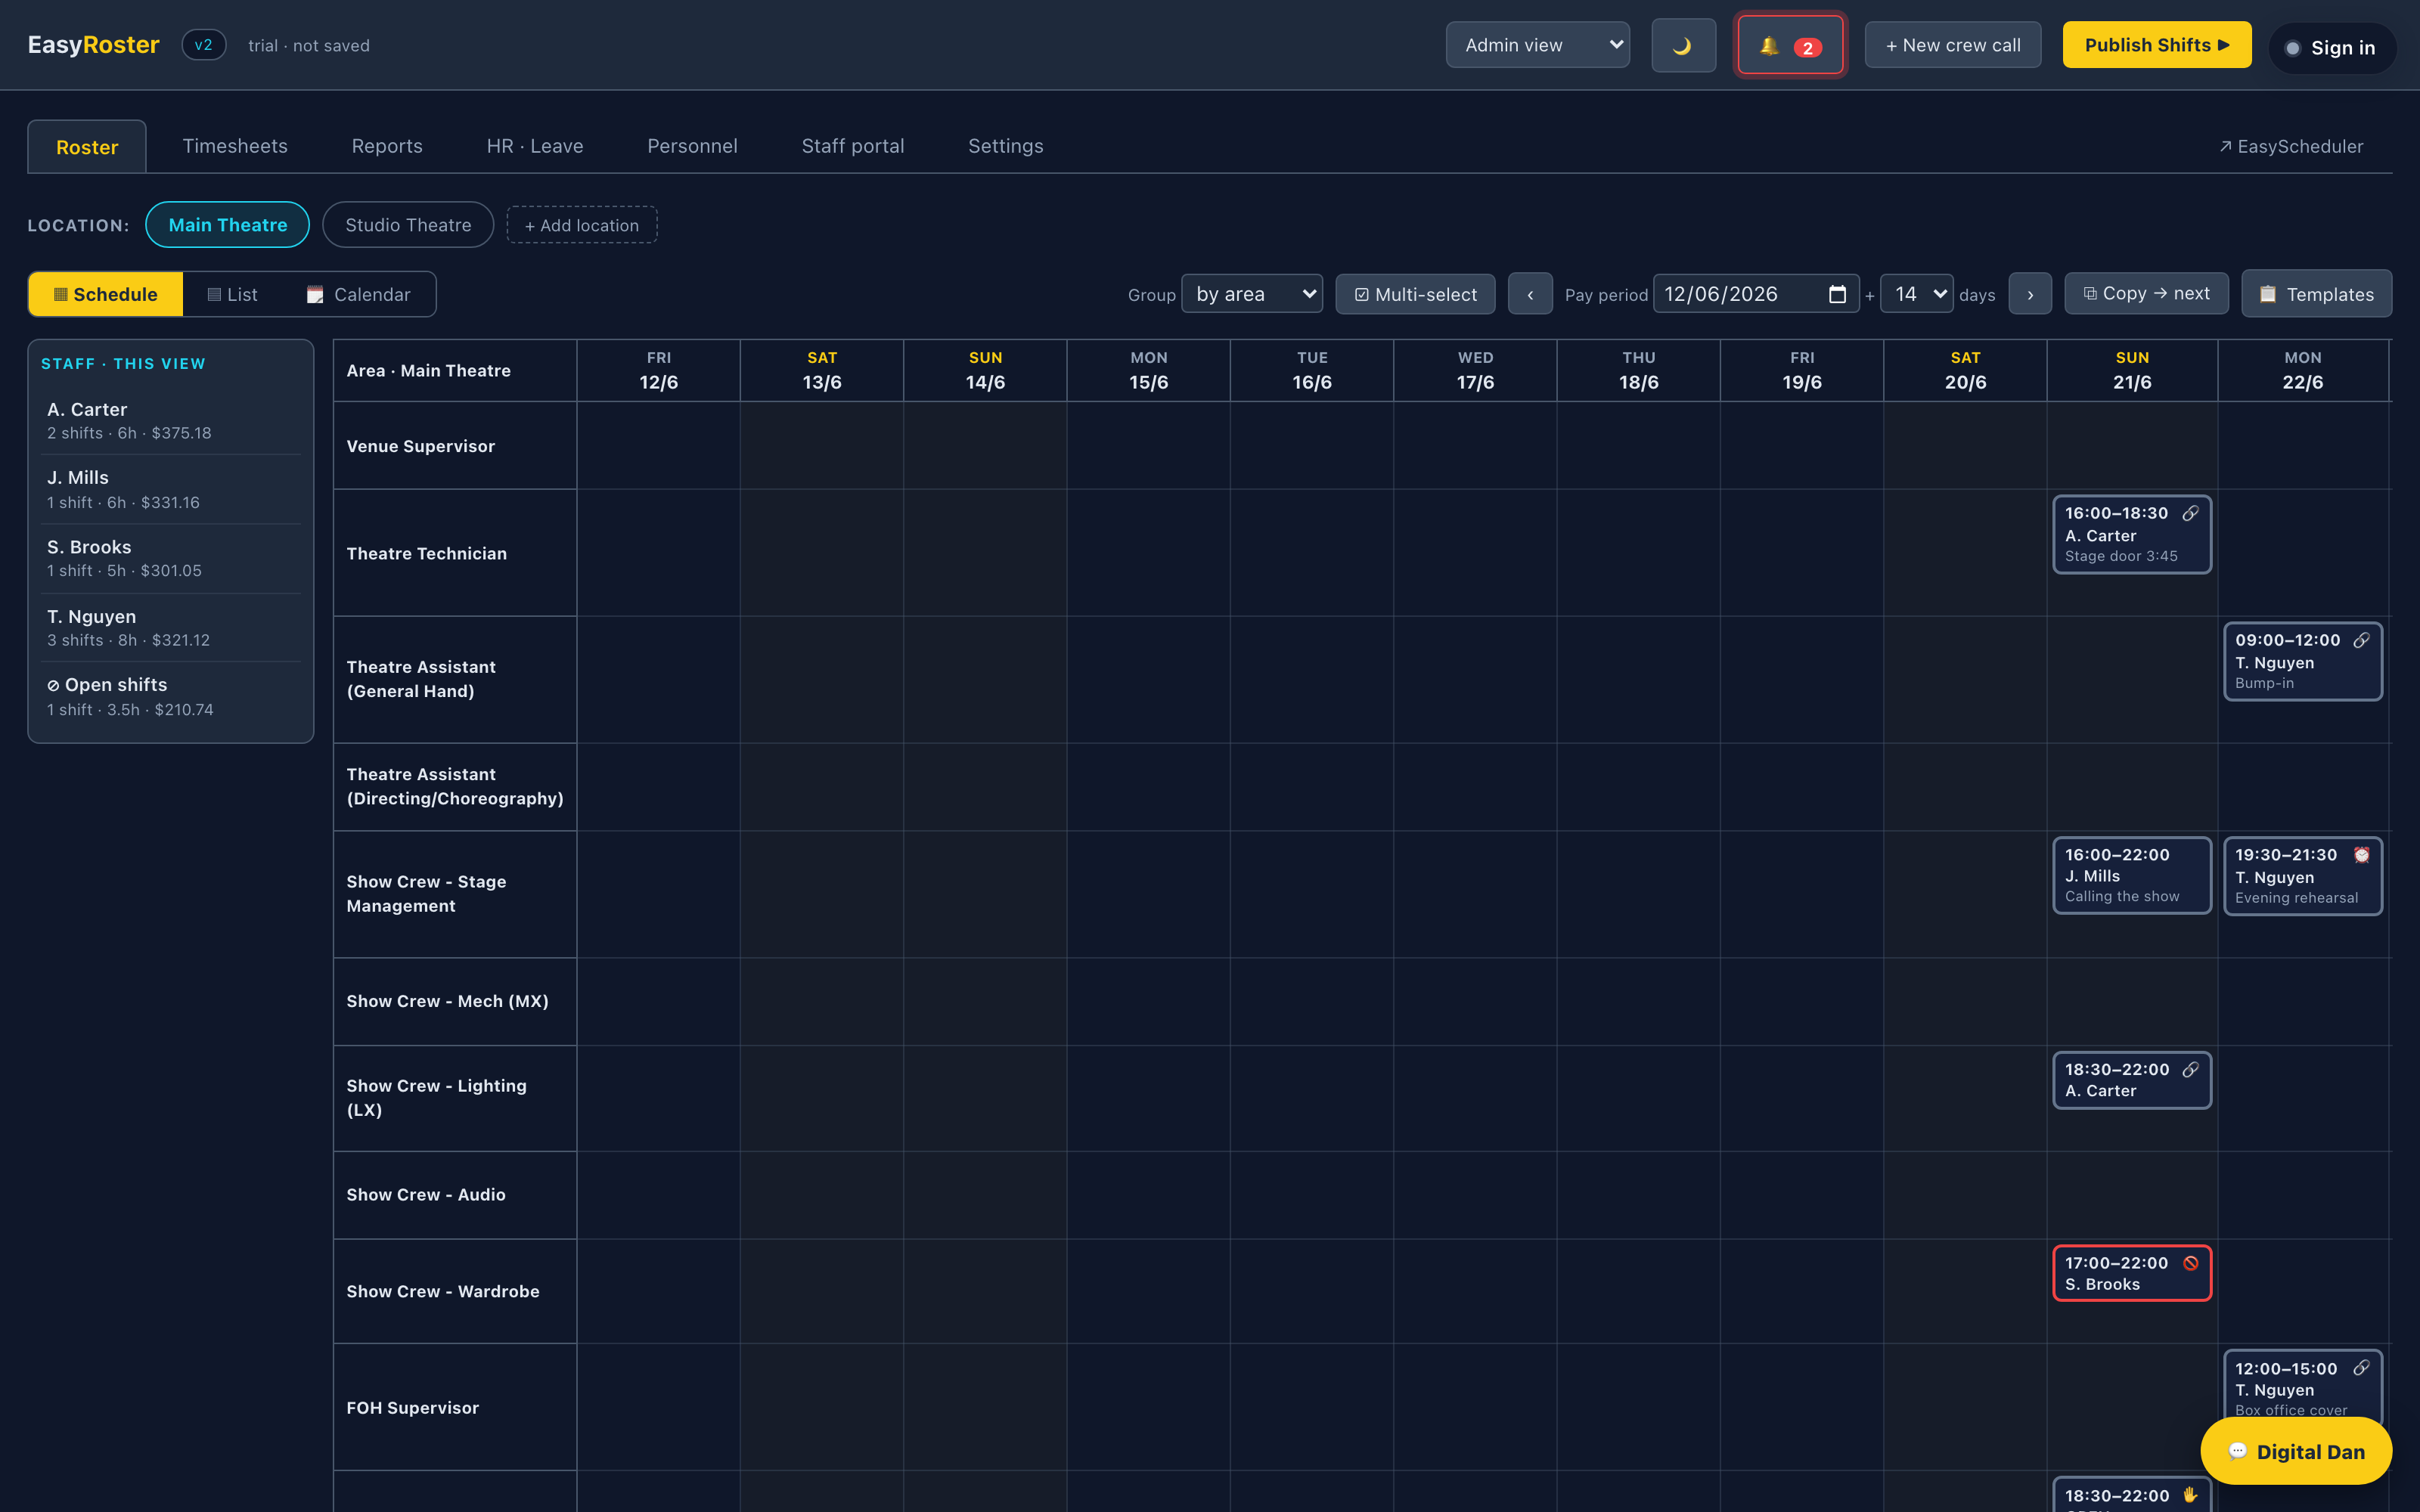Open S. Brooks Wardrobe shift card
Screen dimensions: 2420x1512
(2132, 1273)
